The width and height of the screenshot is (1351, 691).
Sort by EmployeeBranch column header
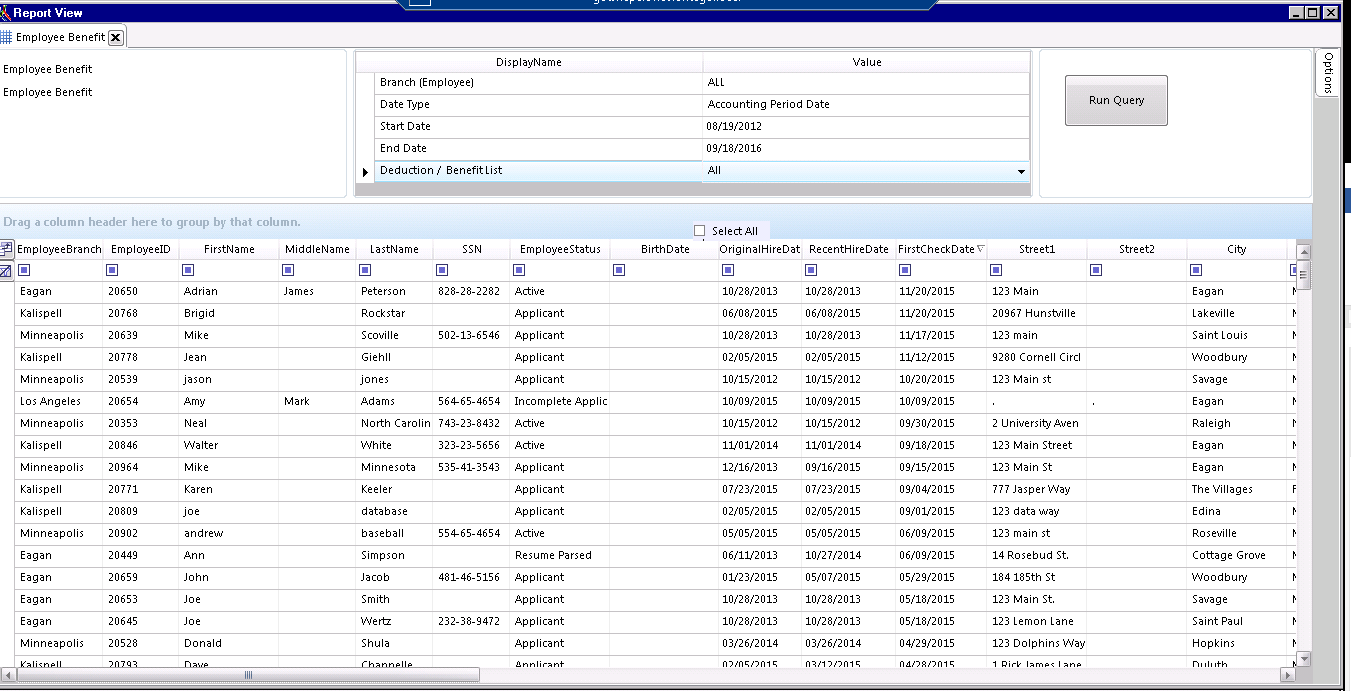[59, 249]
